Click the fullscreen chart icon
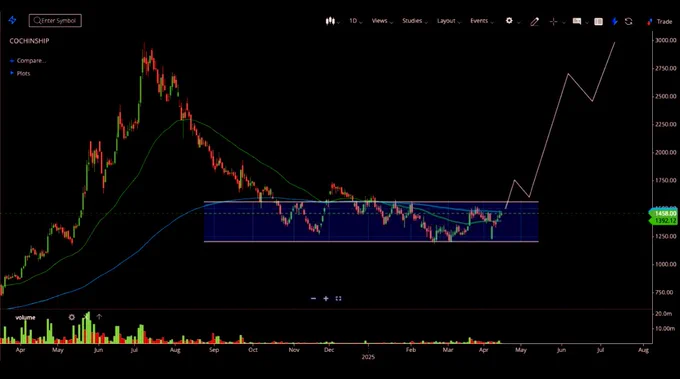Viewport: 680px width, 379px height. coord(338,298)
